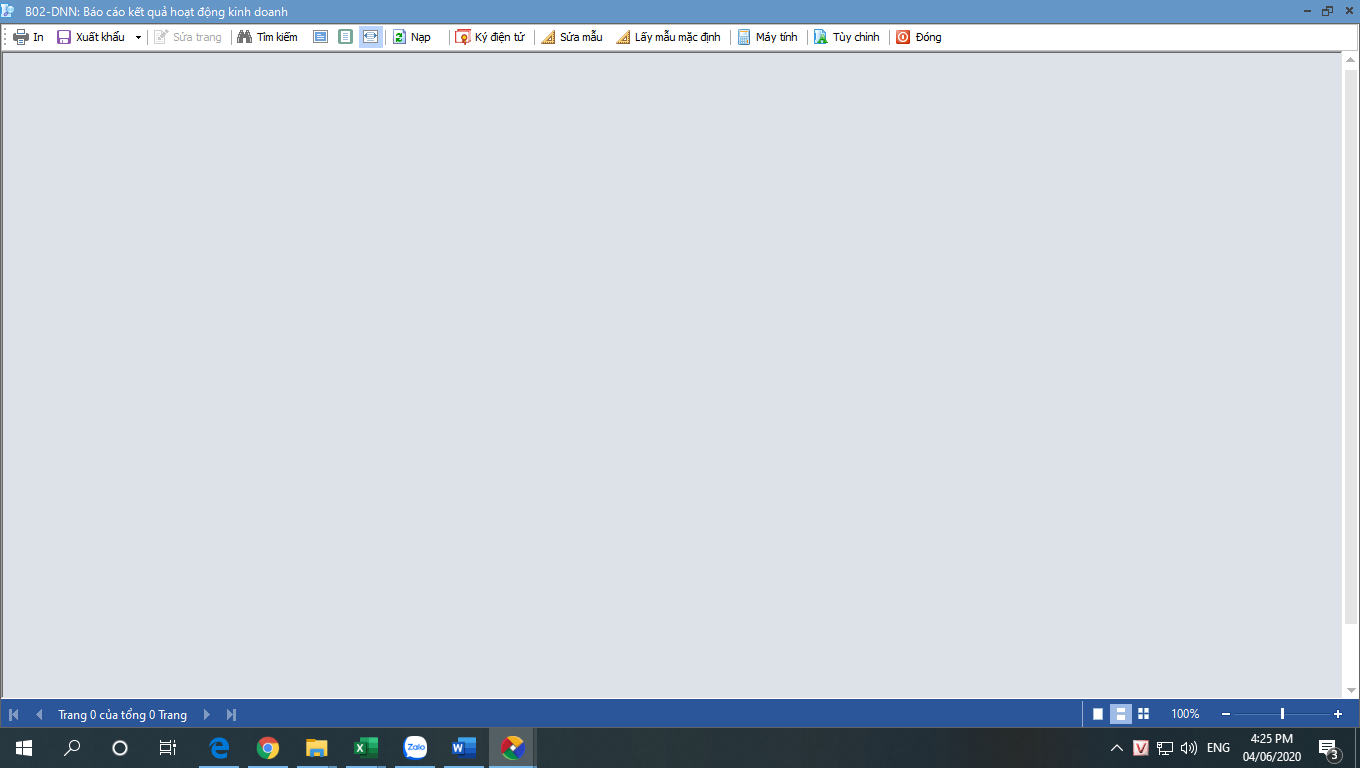This screenshot has height=768, width=1360.
Task: Open Ký điện tử digital signature
Action: (x=463, y=37)
